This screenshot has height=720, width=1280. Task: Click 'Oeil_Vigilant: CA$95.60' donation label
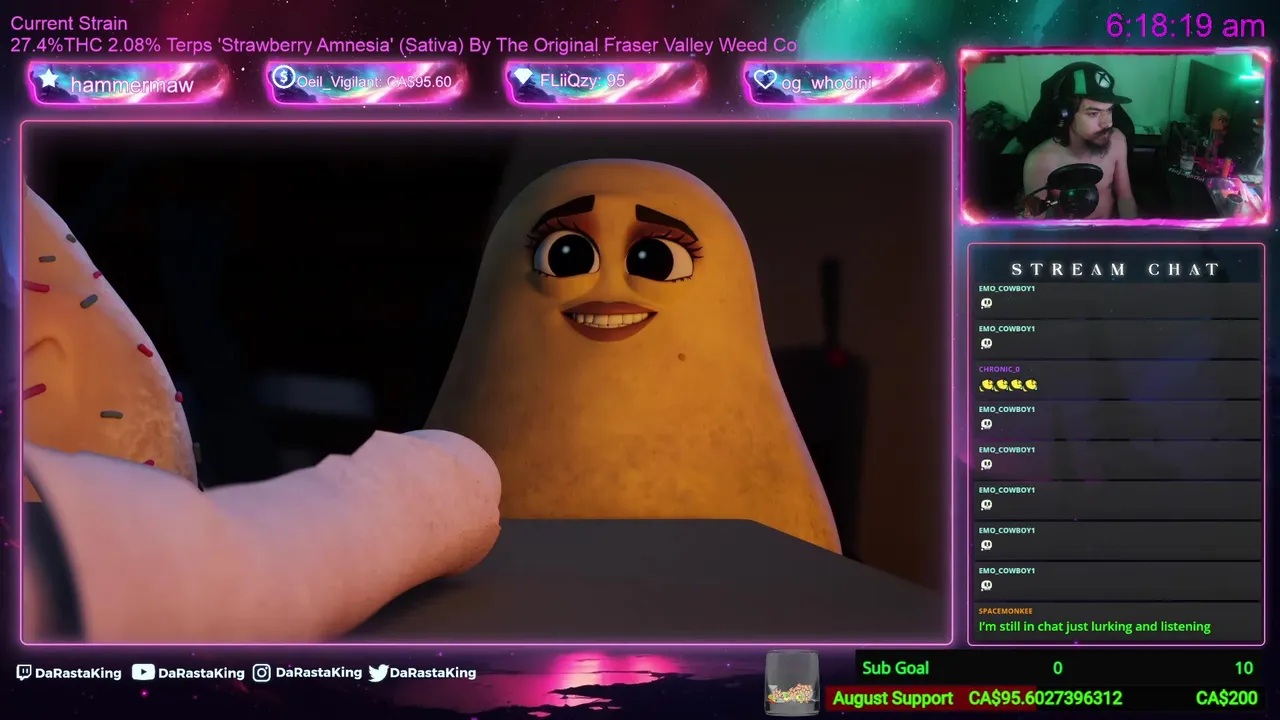[x=374, y=82]
